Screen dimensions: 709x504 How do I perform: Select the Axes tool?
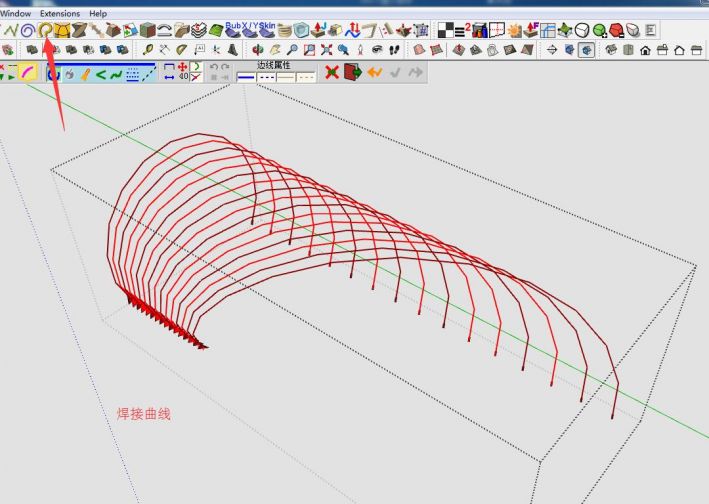click(x=216, y=49)
